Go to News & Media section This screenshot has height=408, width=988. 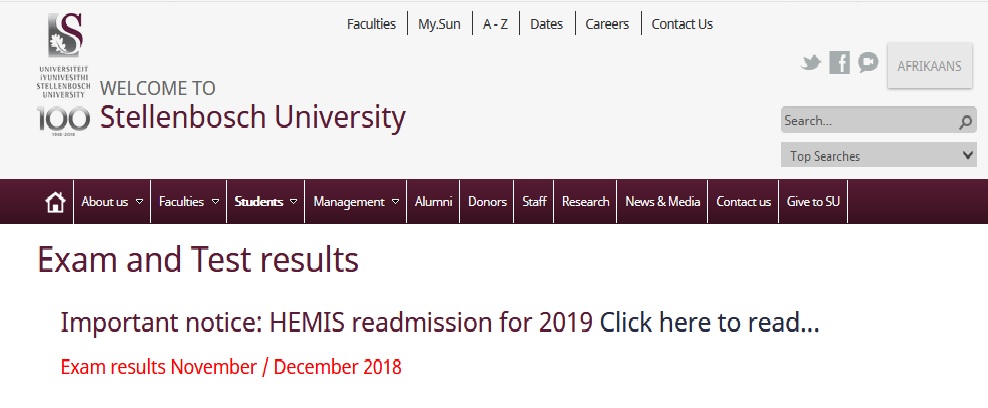click(662, 202)
